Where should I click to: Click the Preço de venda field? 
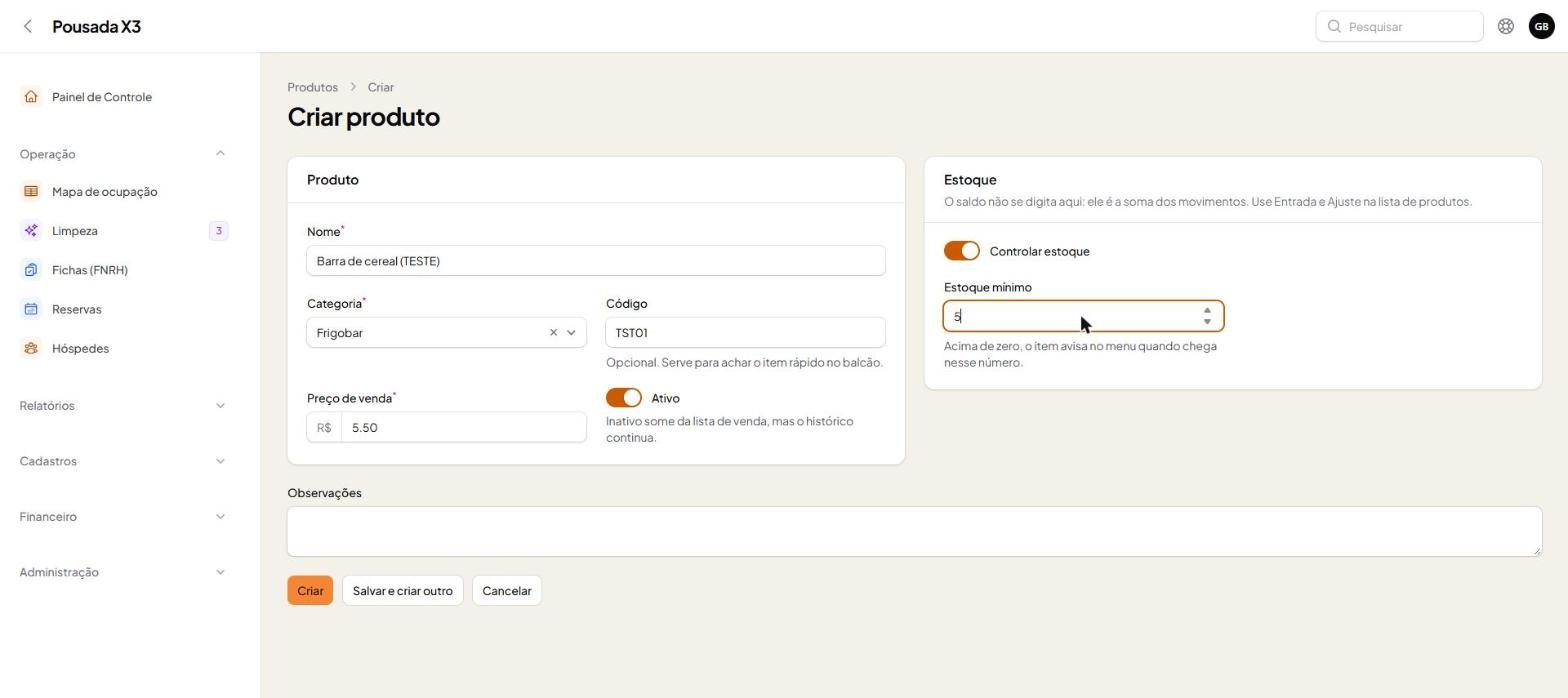[x=464, y=428]
